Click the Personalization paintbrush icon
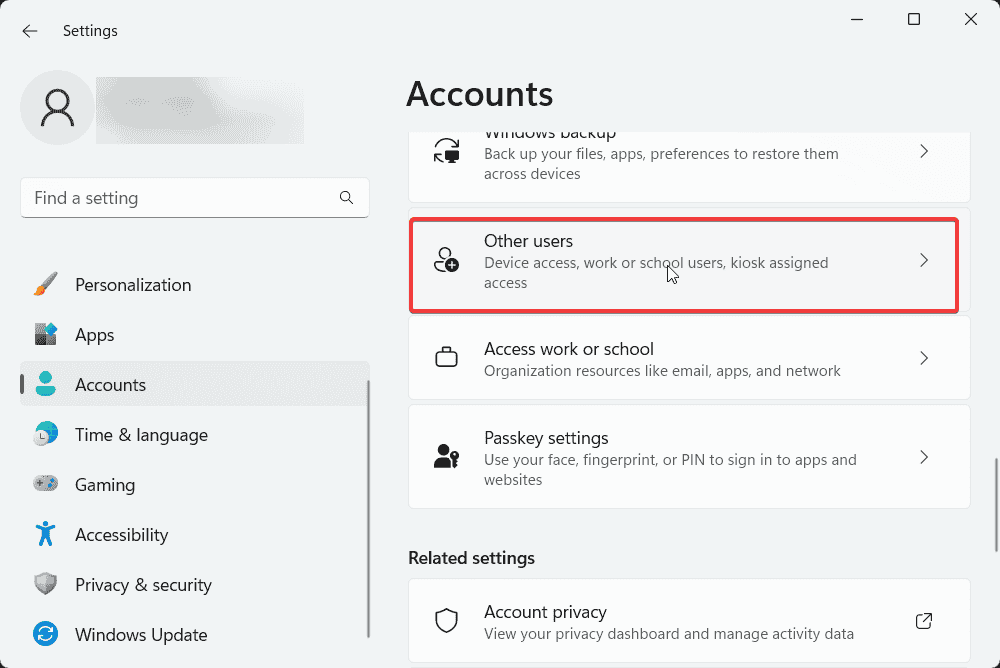The image size is (1000, 668). [x=45, y=285]
